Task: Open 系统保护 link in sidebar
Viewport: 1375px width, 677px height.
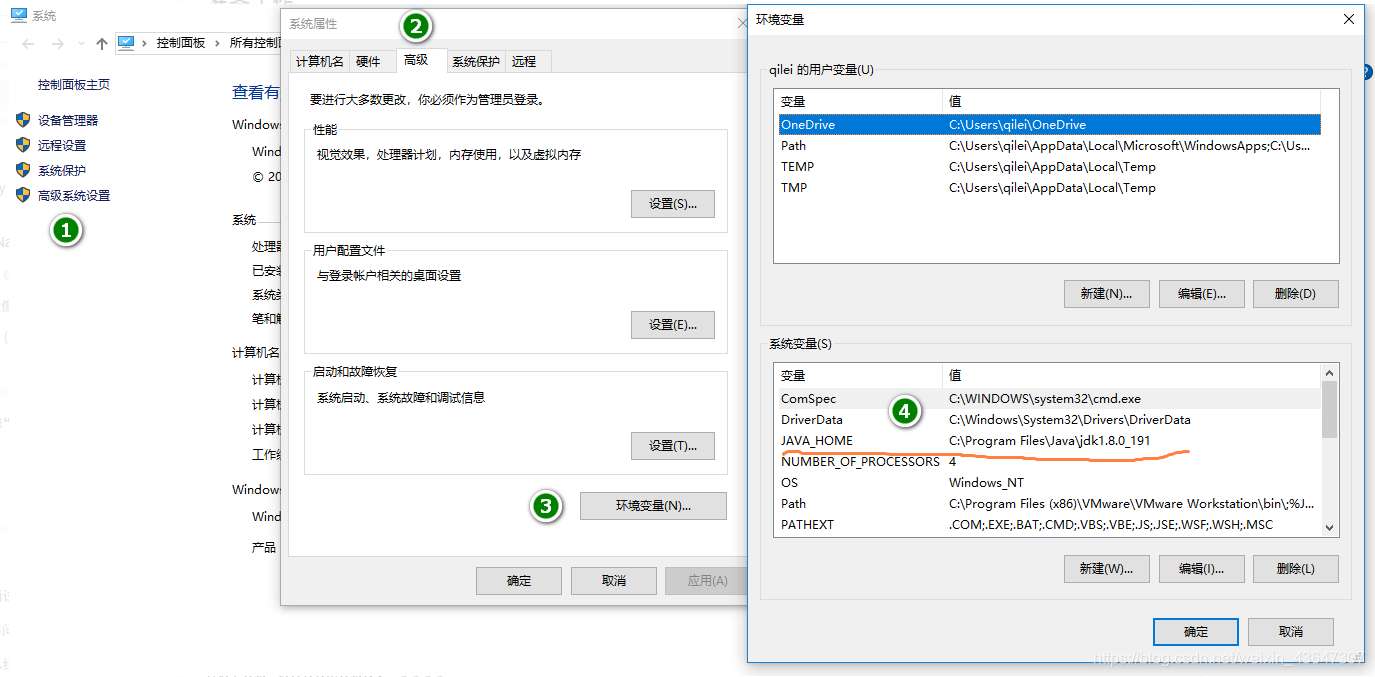Action: (x=62, y=170)
